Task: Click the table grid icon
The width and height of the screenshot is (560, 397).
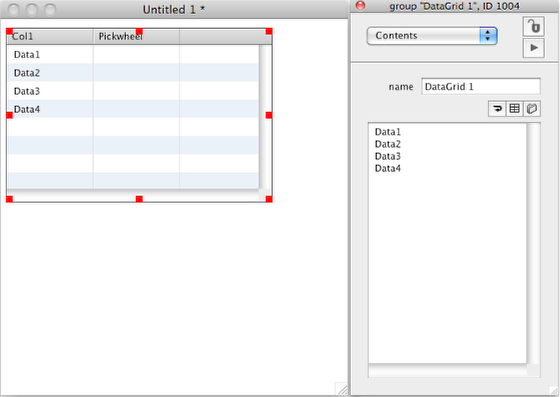Action: click(x=514, y=109)
